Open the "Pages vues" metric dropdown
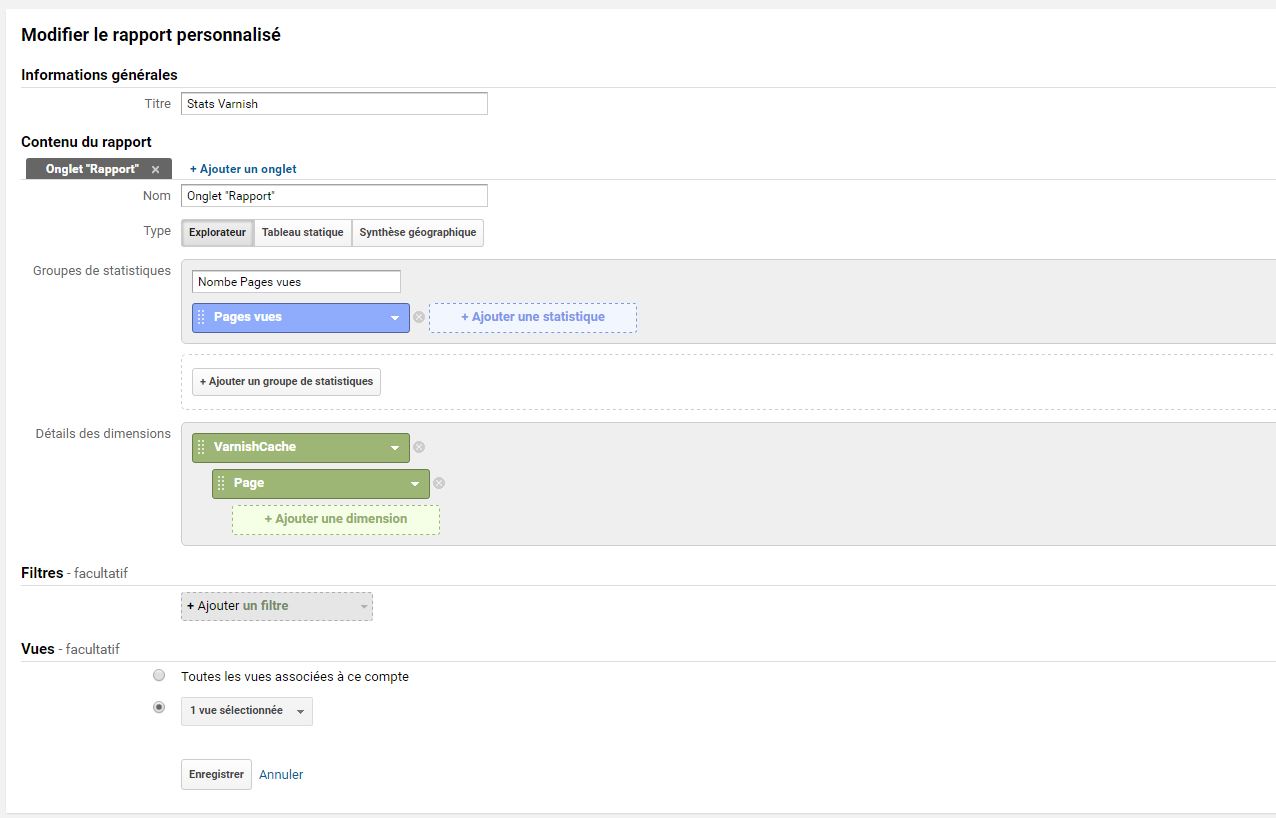 coord(395,317)
